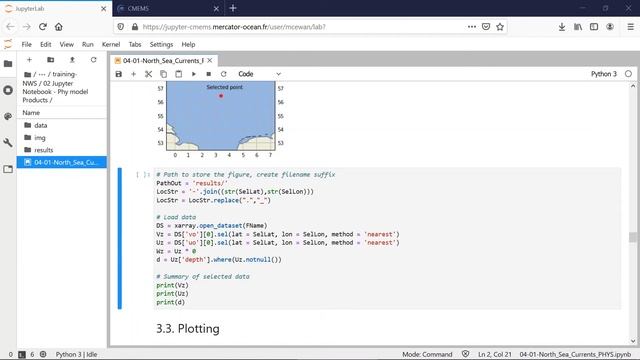Click the root folder breadcrumb icon
The width and height of the screenshot is (640, 360).
coord(27,74)
